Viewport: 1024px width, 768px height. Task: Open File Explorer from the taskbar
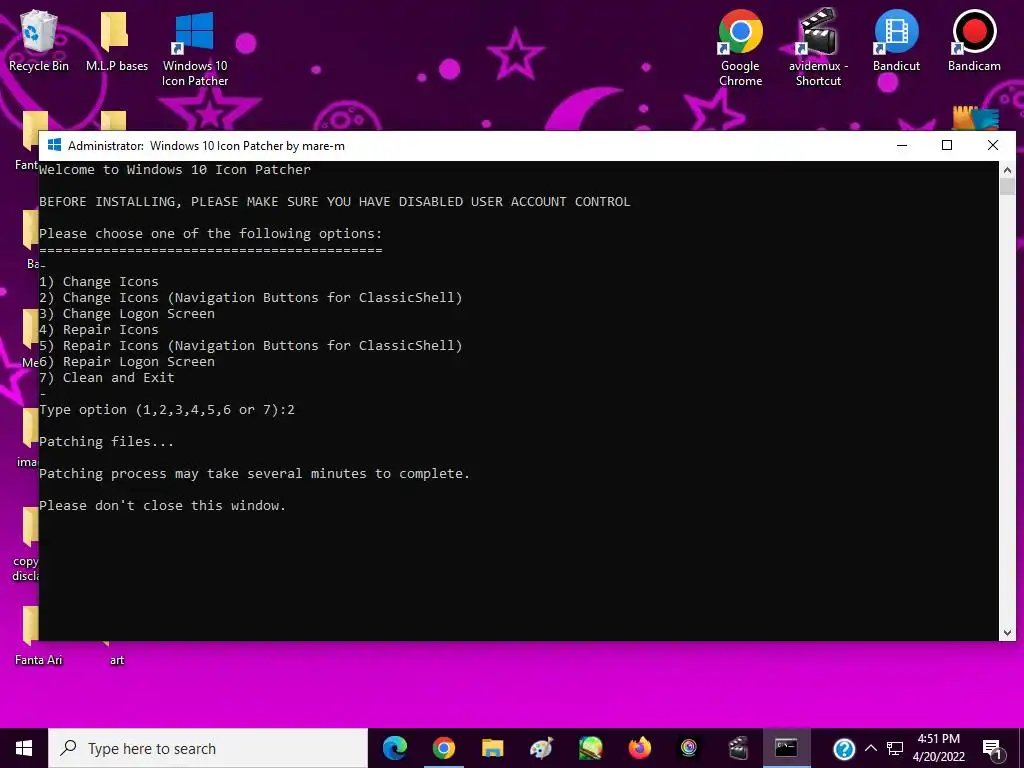tap(492, 748)
